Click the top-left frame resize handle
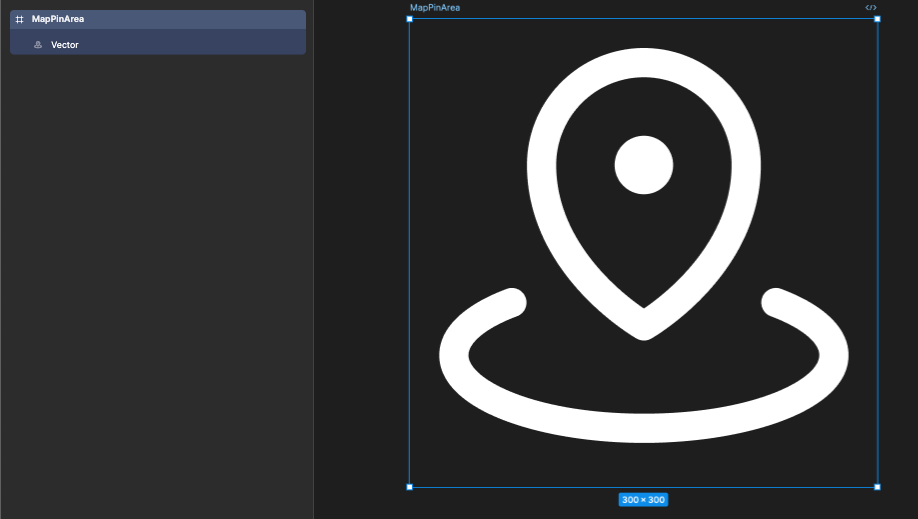Screen dimensions: 918x519 pos(410,19)
